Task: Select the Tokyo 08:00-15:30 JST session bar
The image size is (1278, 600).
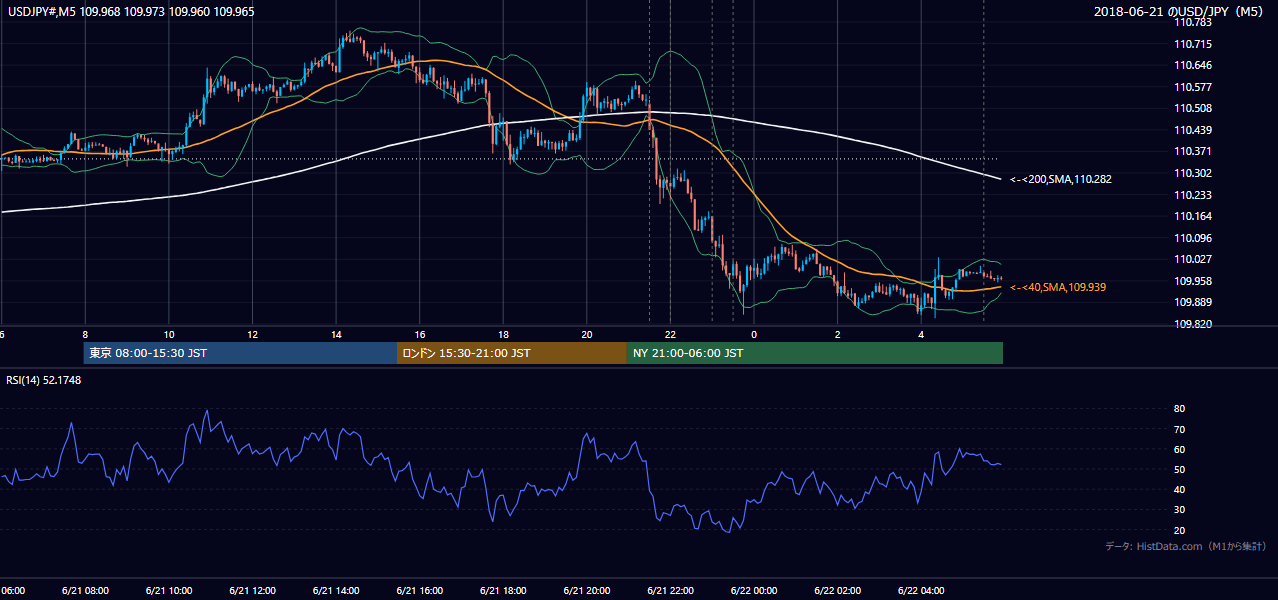Action: click(240, 353)
